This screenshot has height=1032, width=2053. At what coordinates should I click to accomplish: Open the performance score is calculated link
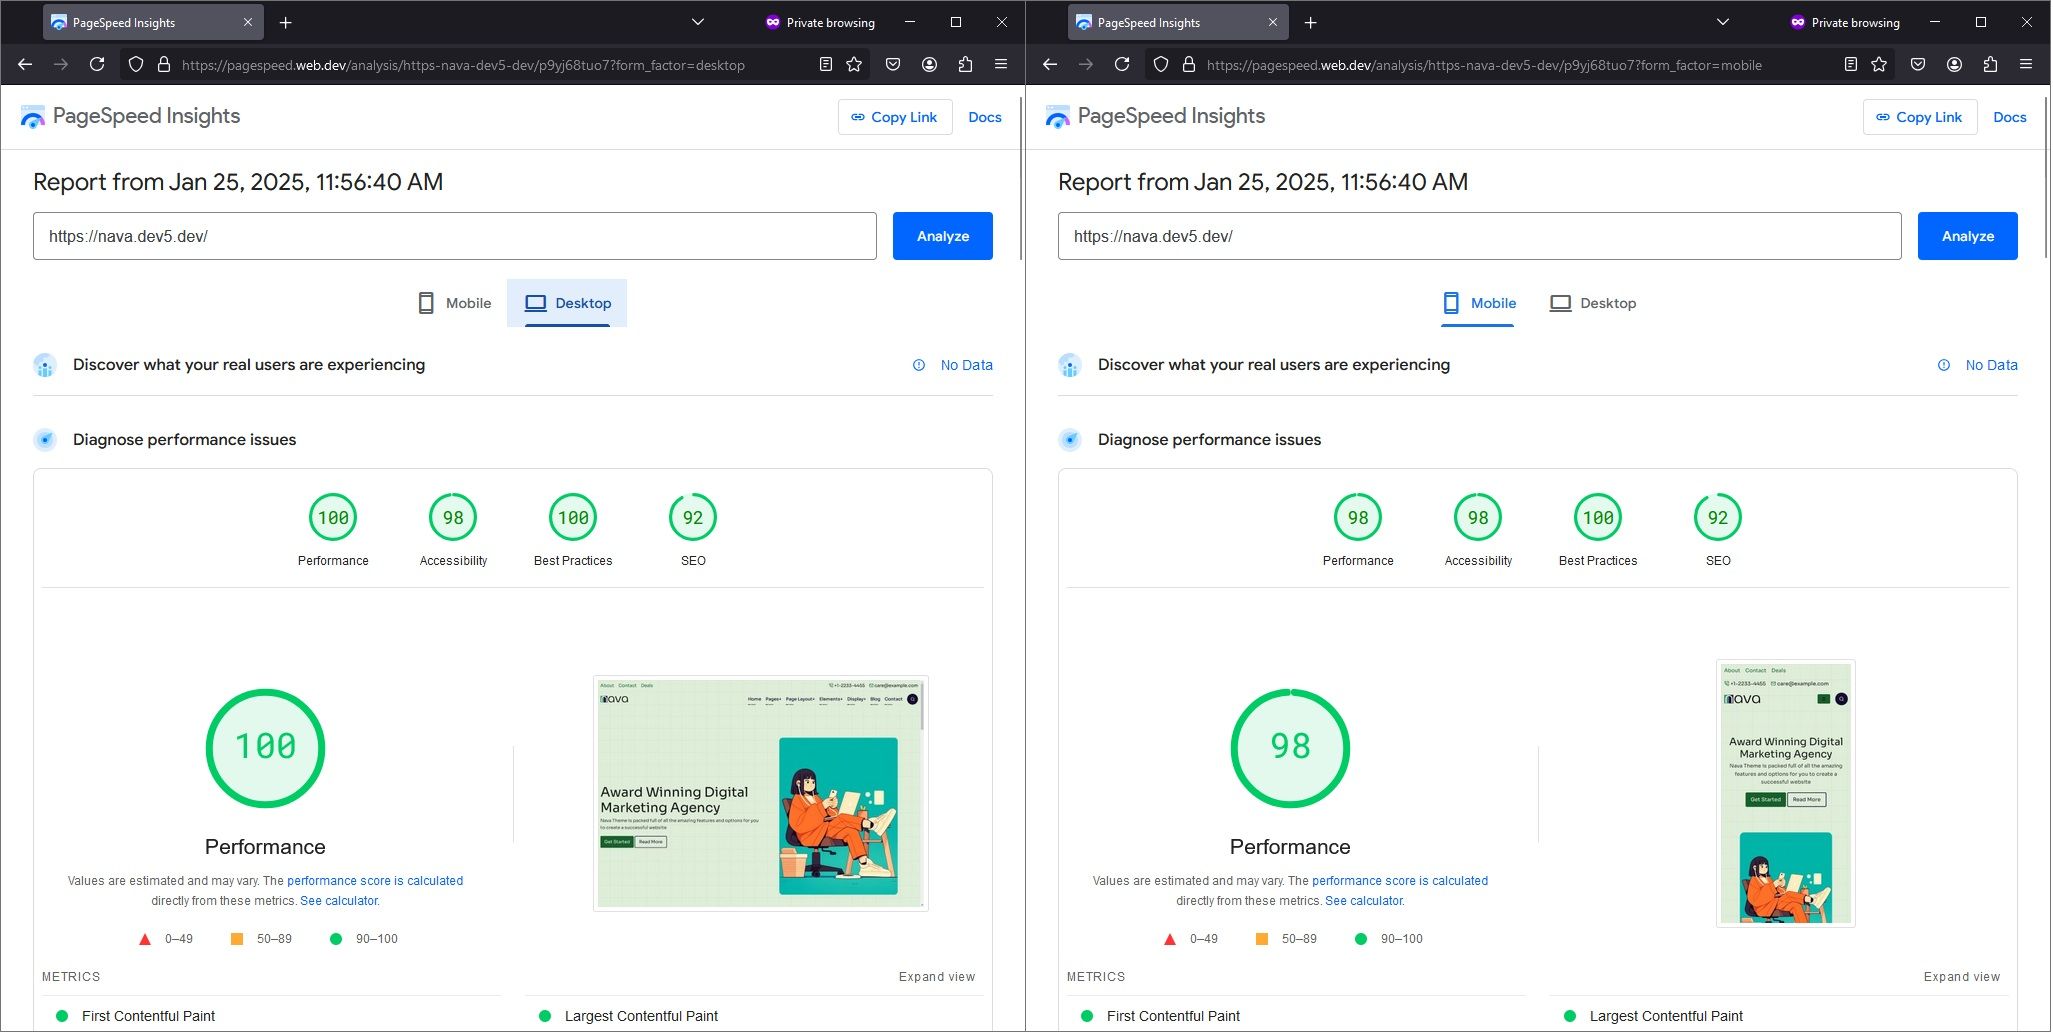374,880
